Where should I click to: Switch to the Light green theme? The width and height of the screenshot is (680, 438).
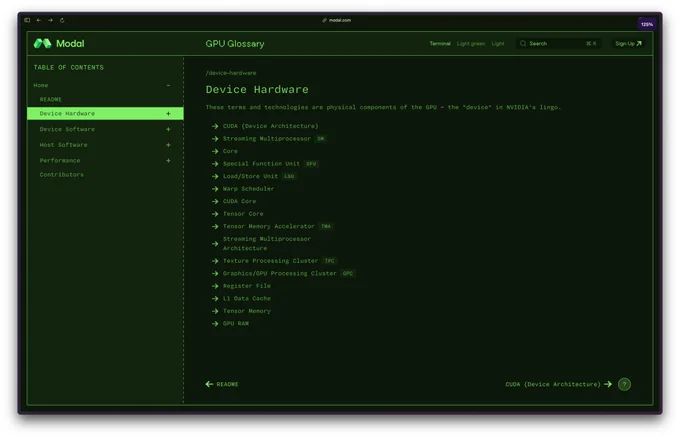tap(471, 43)
